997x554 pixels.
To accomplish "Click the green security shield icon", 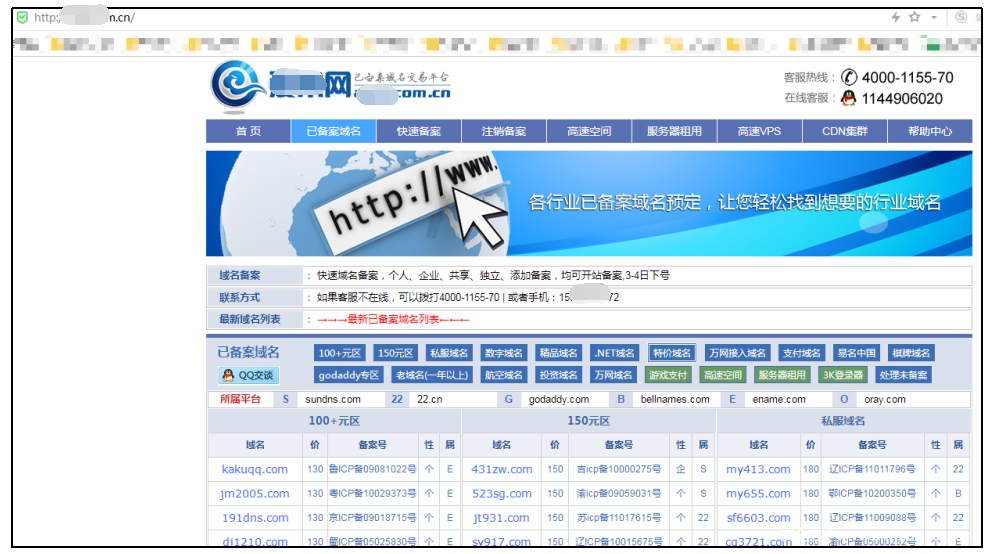I will pyautogui.click(x=22, y=18).
